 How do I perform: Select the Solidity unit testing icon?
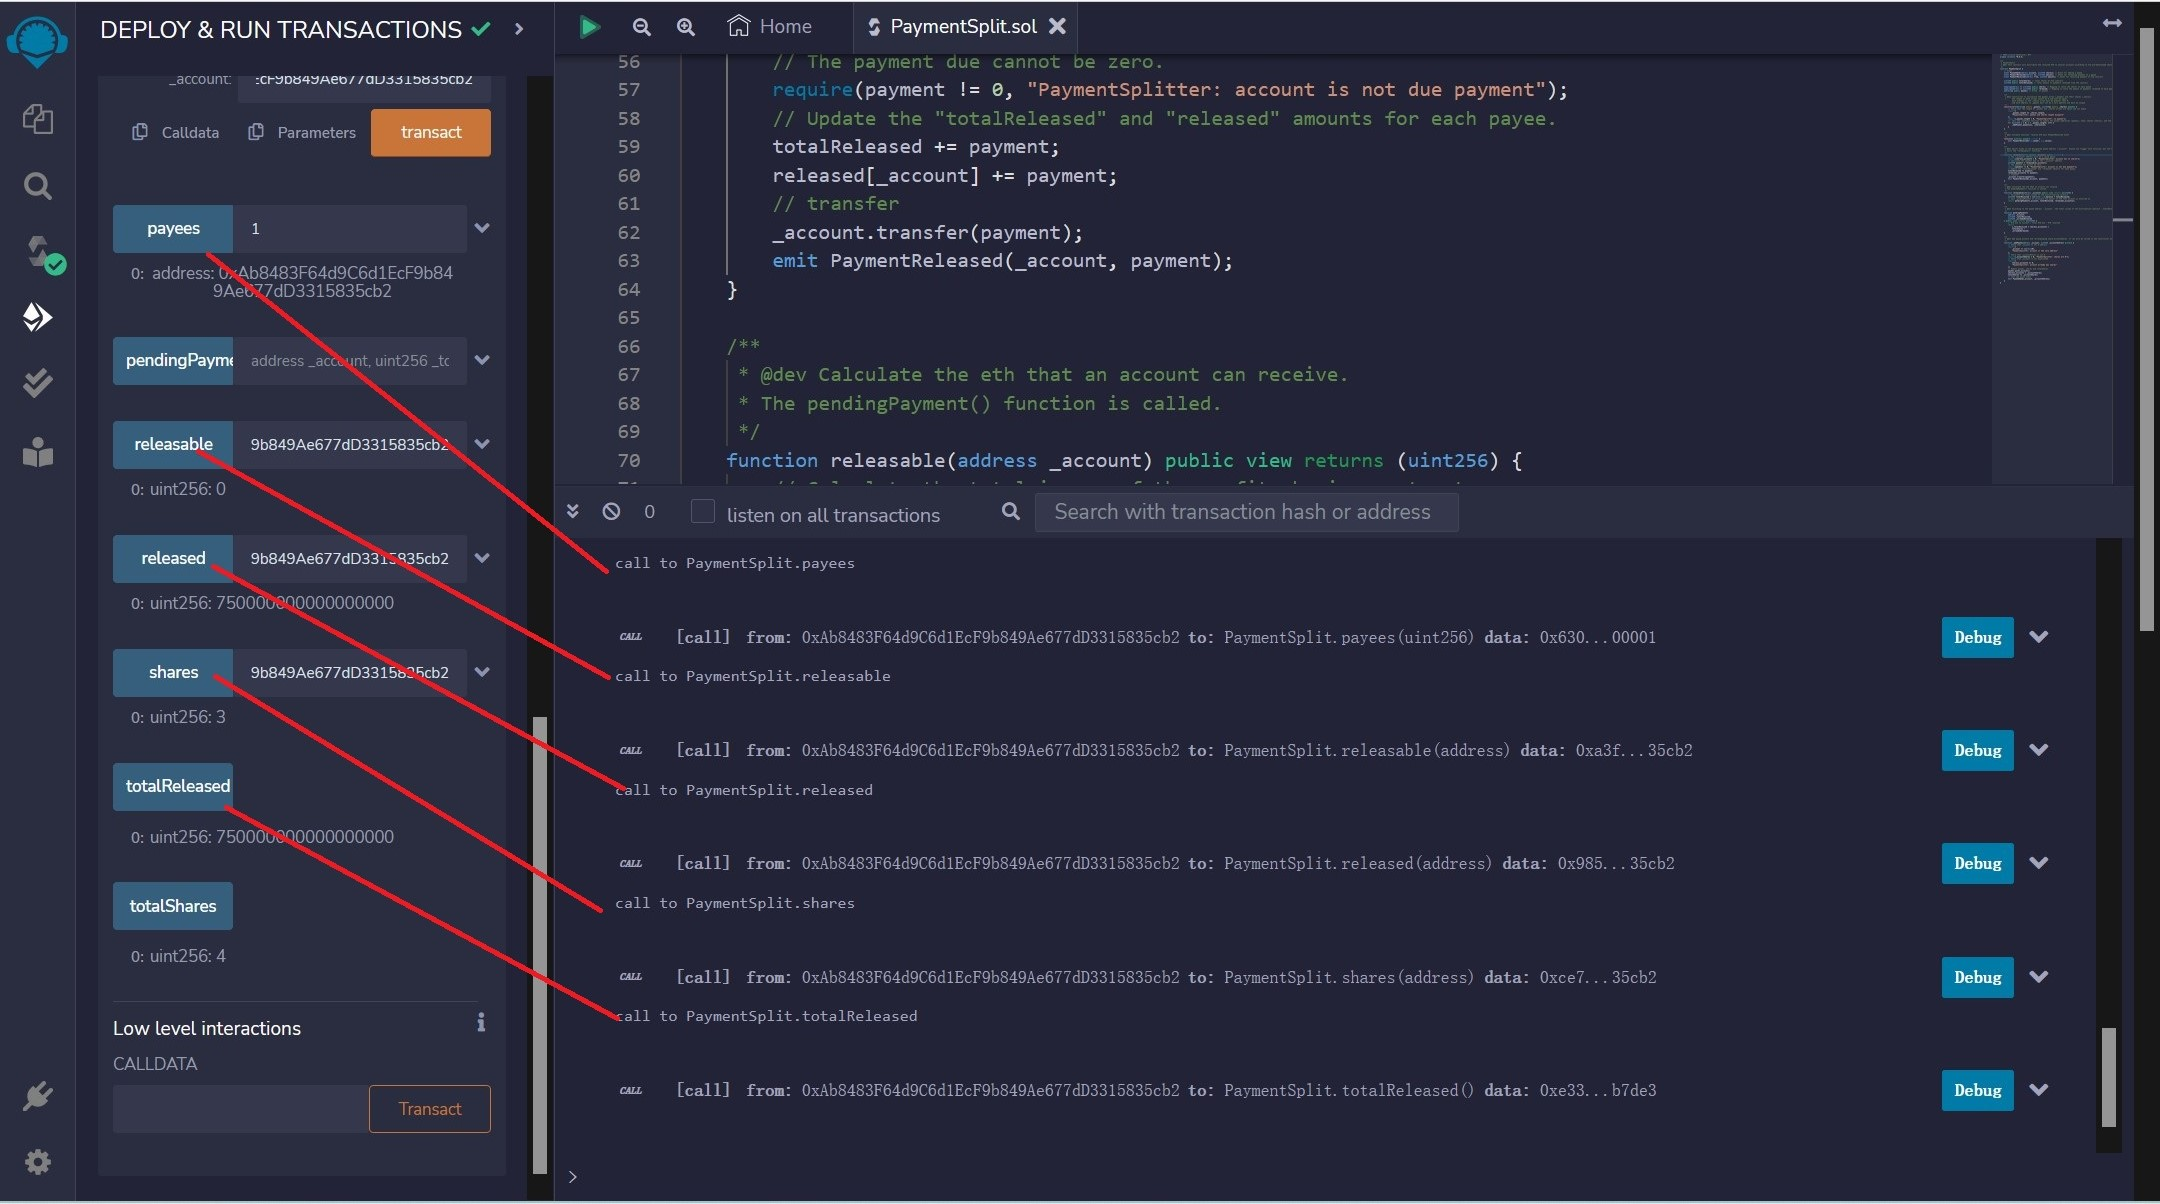click(x=37, y=382)
